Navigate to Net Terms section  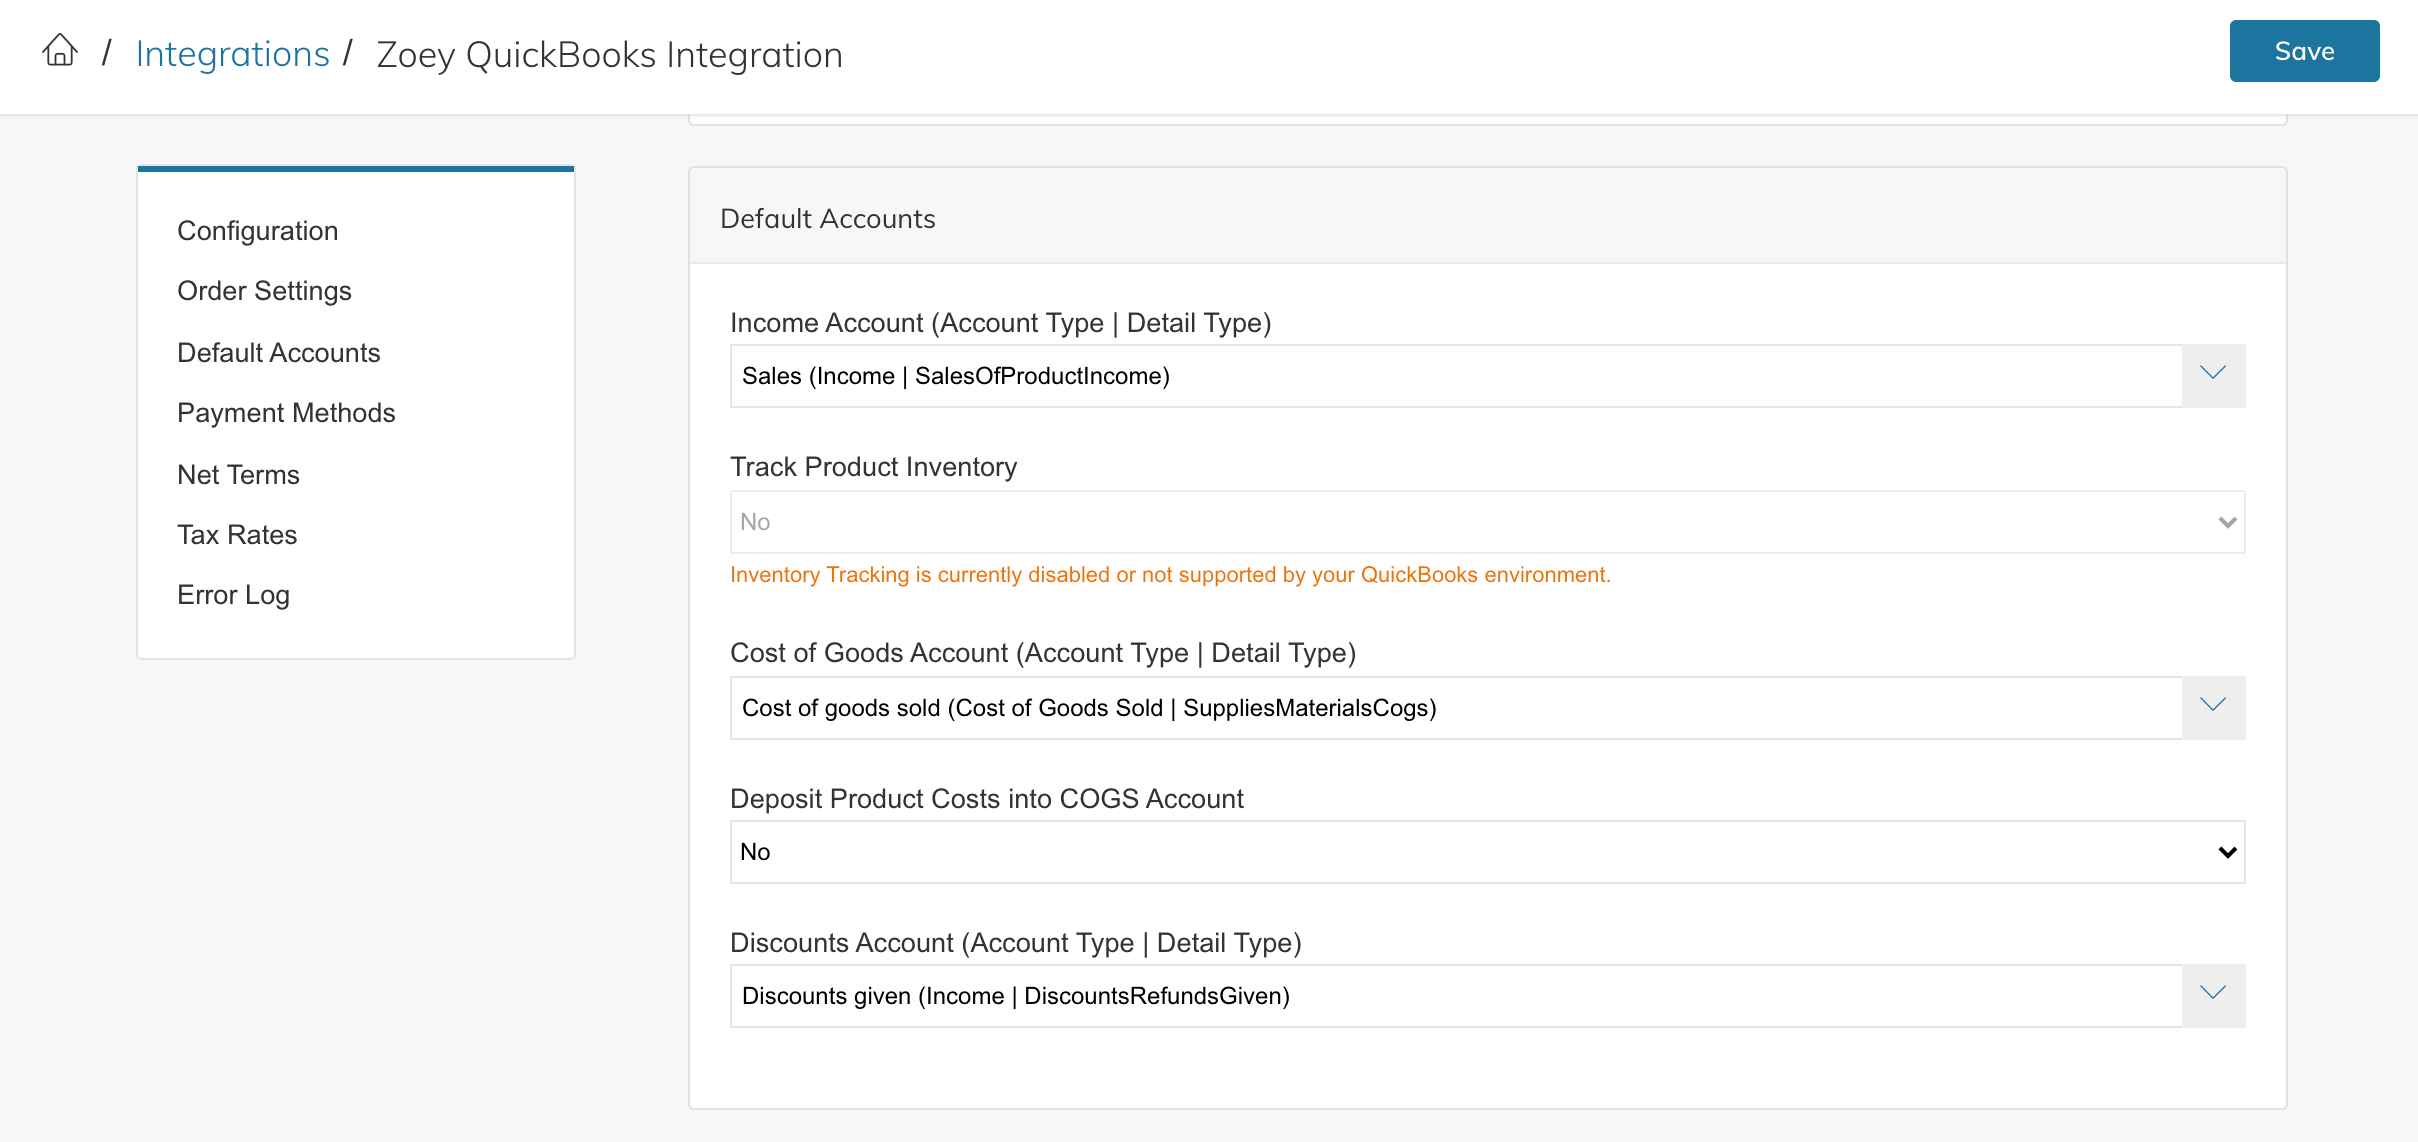pos(238,475)
